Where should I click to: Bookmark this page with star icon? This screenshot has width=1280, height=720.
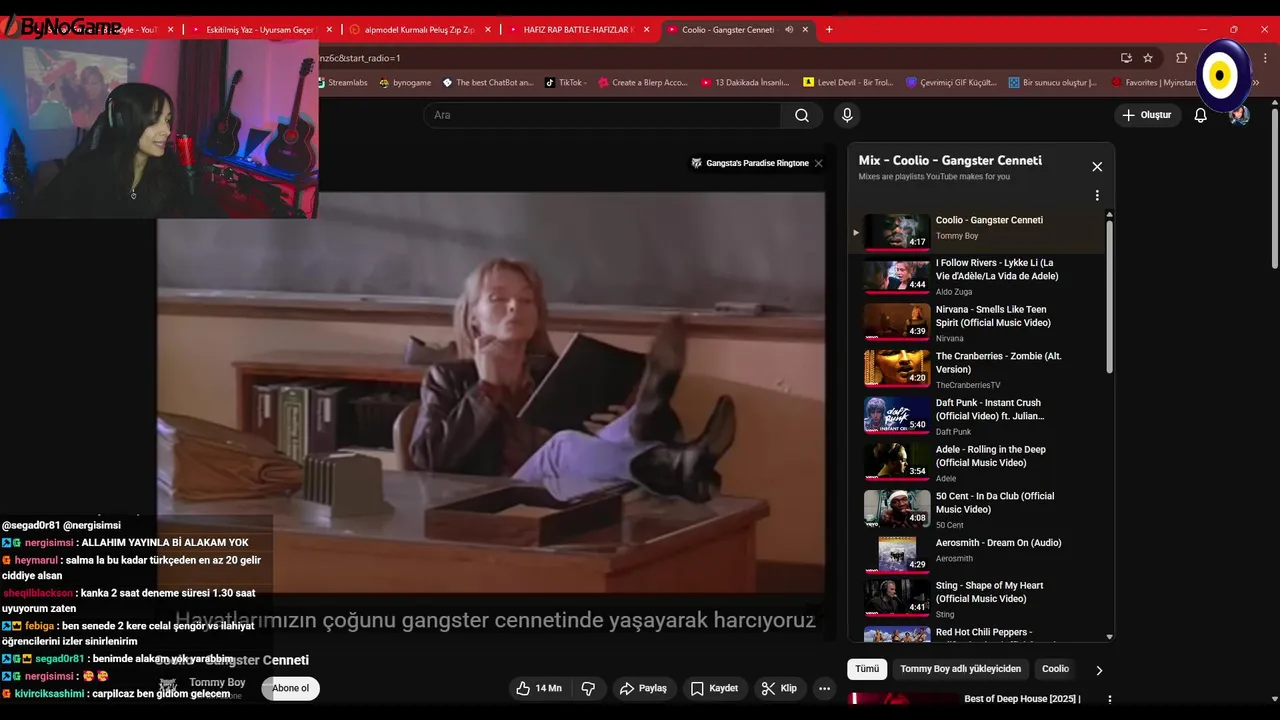pos(1148,58)
